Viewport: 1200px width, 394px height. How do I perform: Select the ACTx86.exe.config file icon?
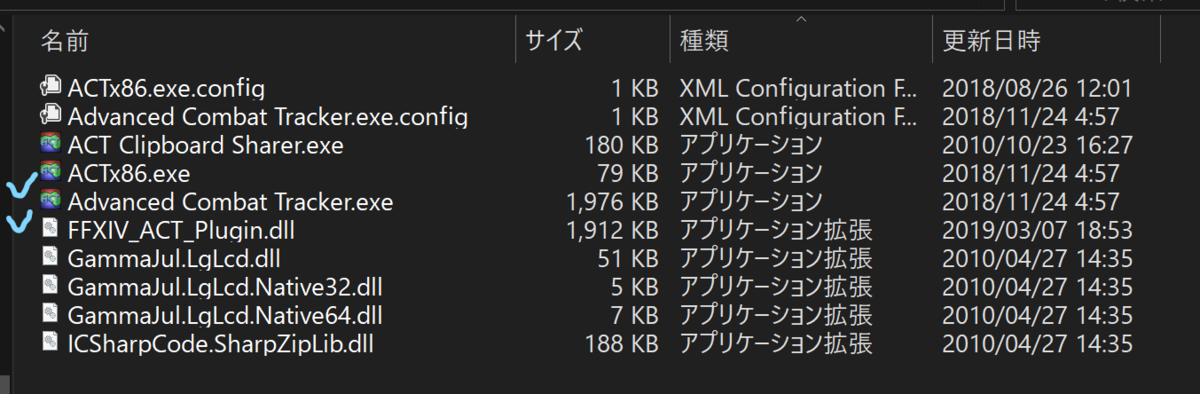[51, 87]
